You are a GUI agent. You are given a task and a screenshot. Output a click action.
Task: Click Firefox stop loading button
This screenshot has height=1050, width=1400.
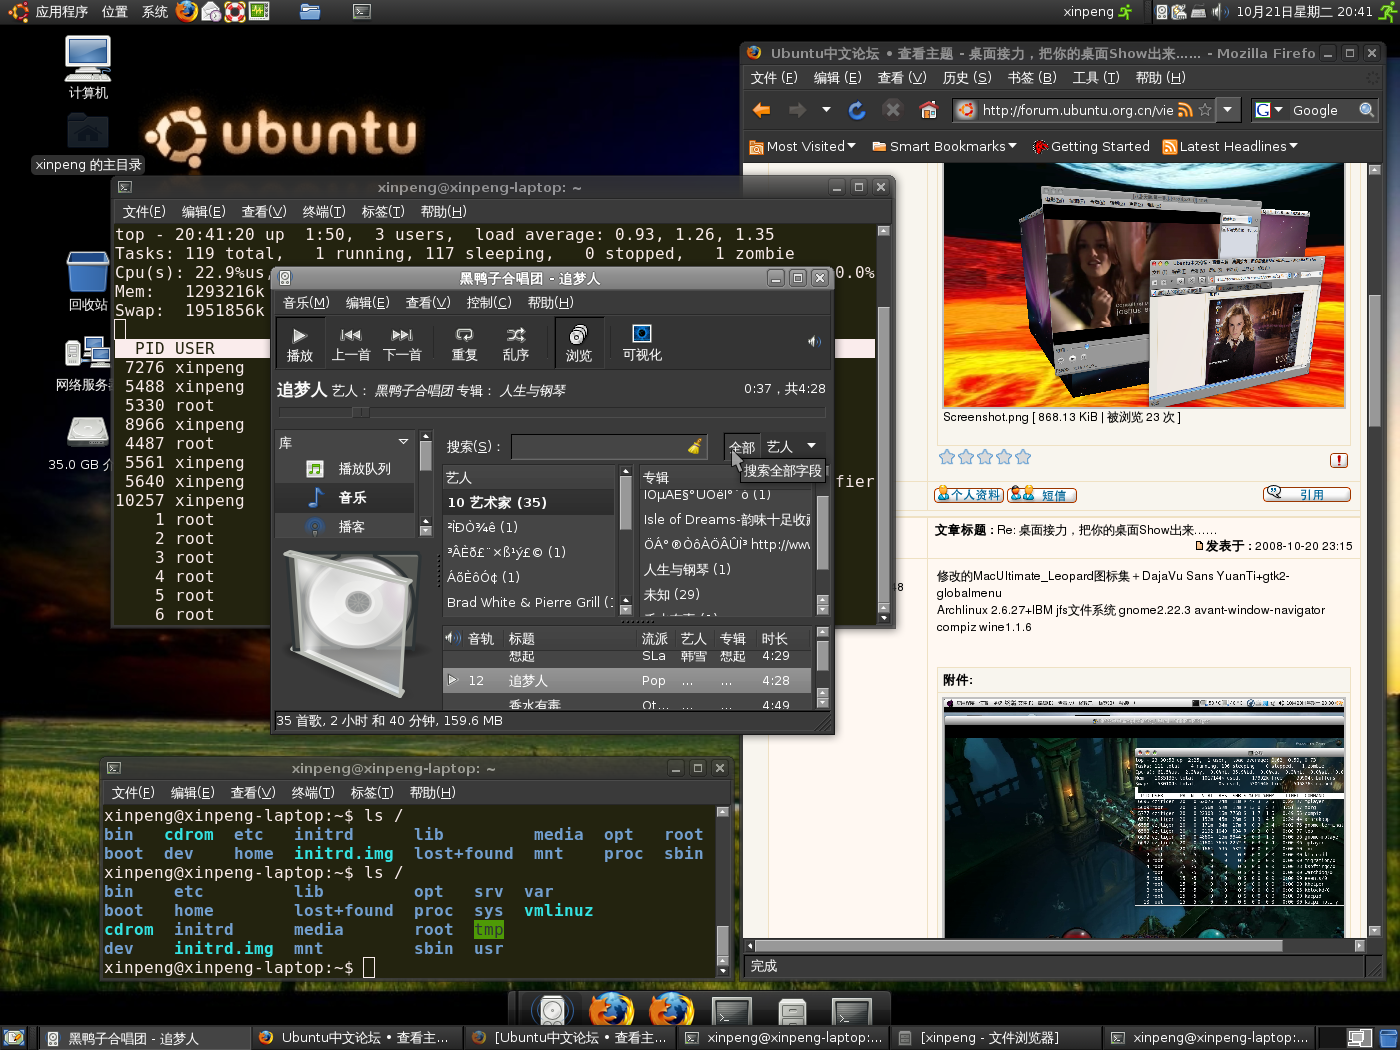click(x=892, y=110)
